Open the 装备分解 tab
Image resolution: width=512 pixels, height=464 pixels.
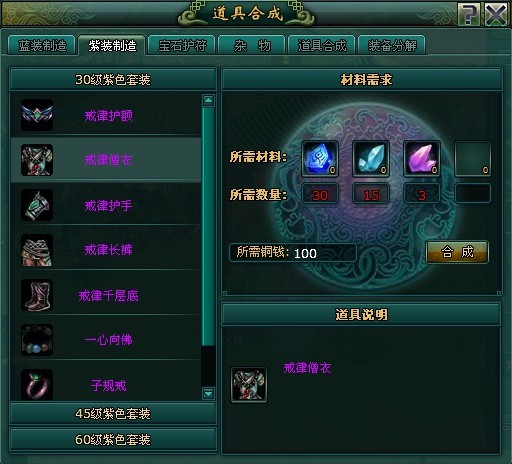pyautogui.click(x=392, y=45)
